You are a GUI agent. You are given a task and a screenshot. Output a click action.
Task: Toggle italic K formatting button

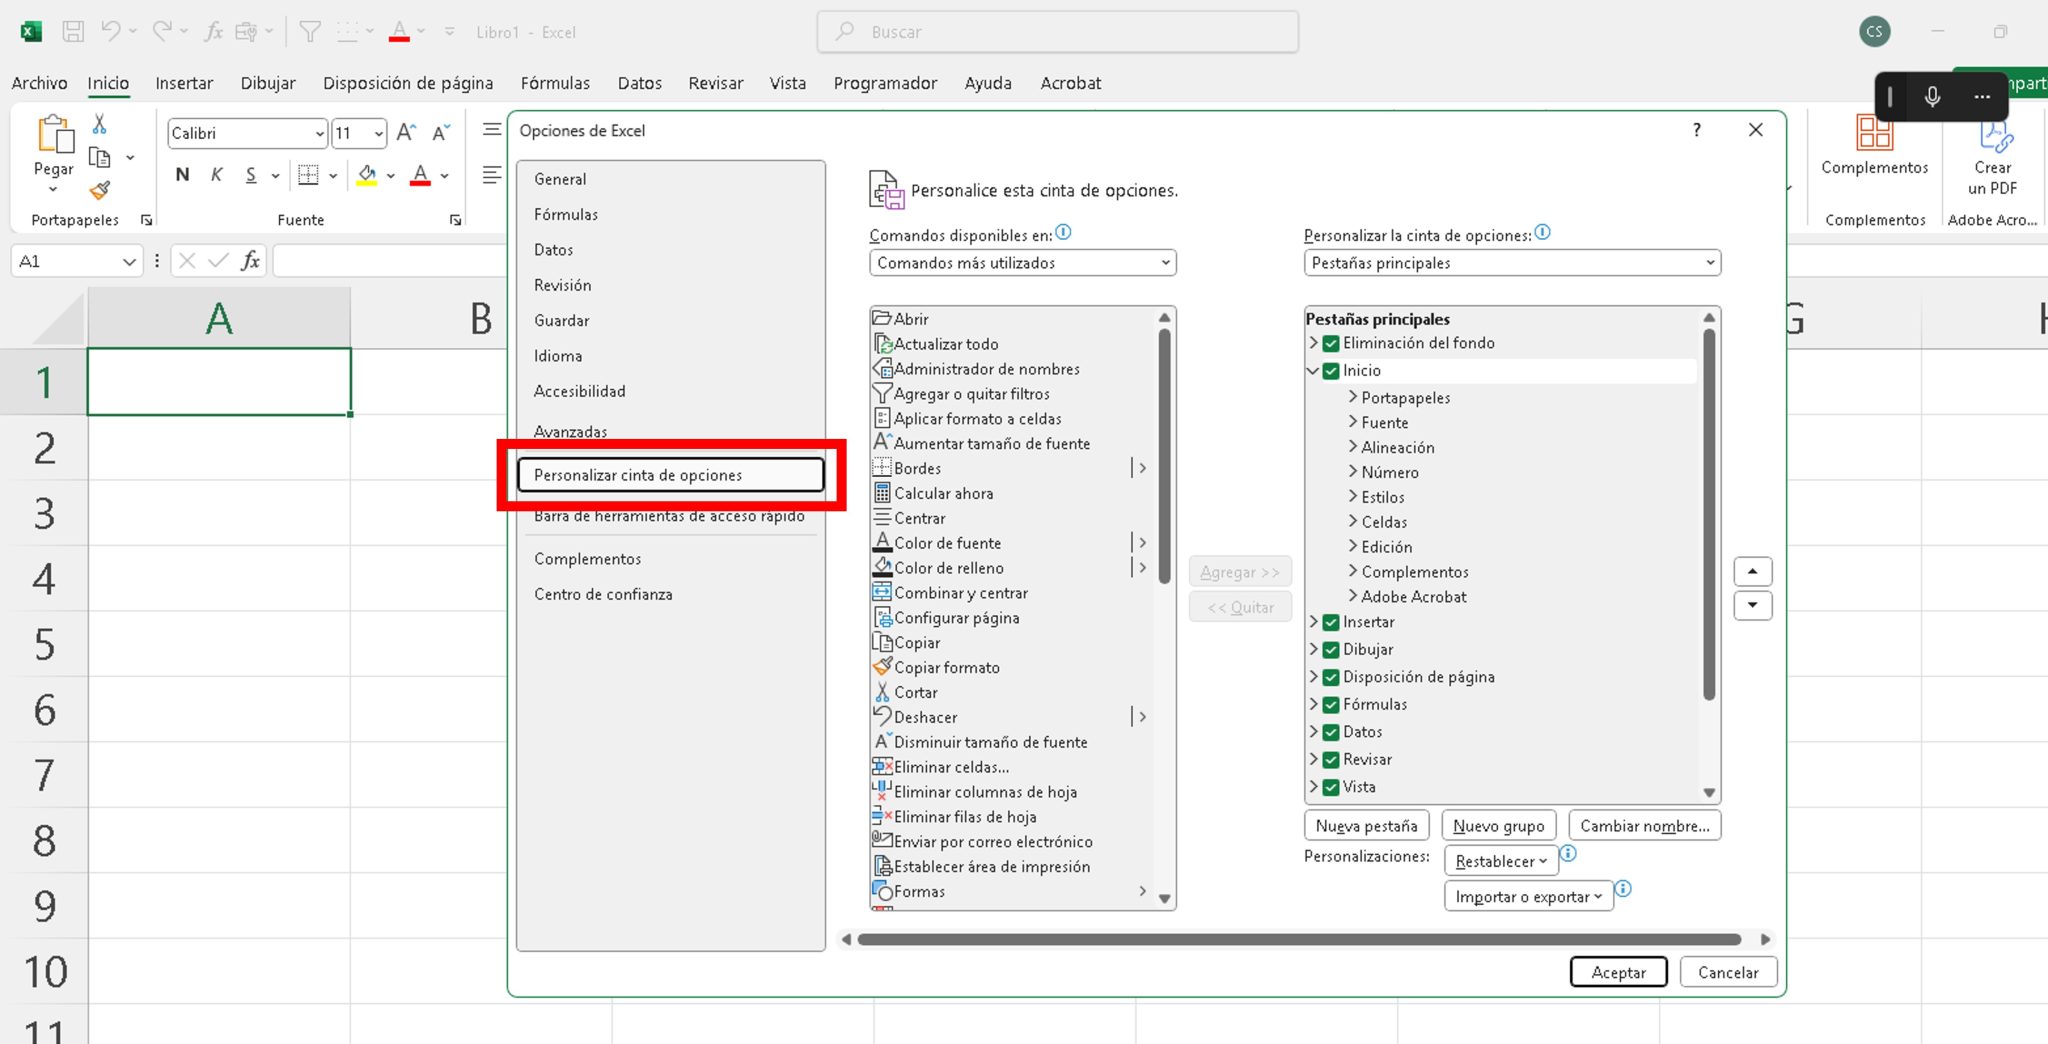(x=216, y=175)
